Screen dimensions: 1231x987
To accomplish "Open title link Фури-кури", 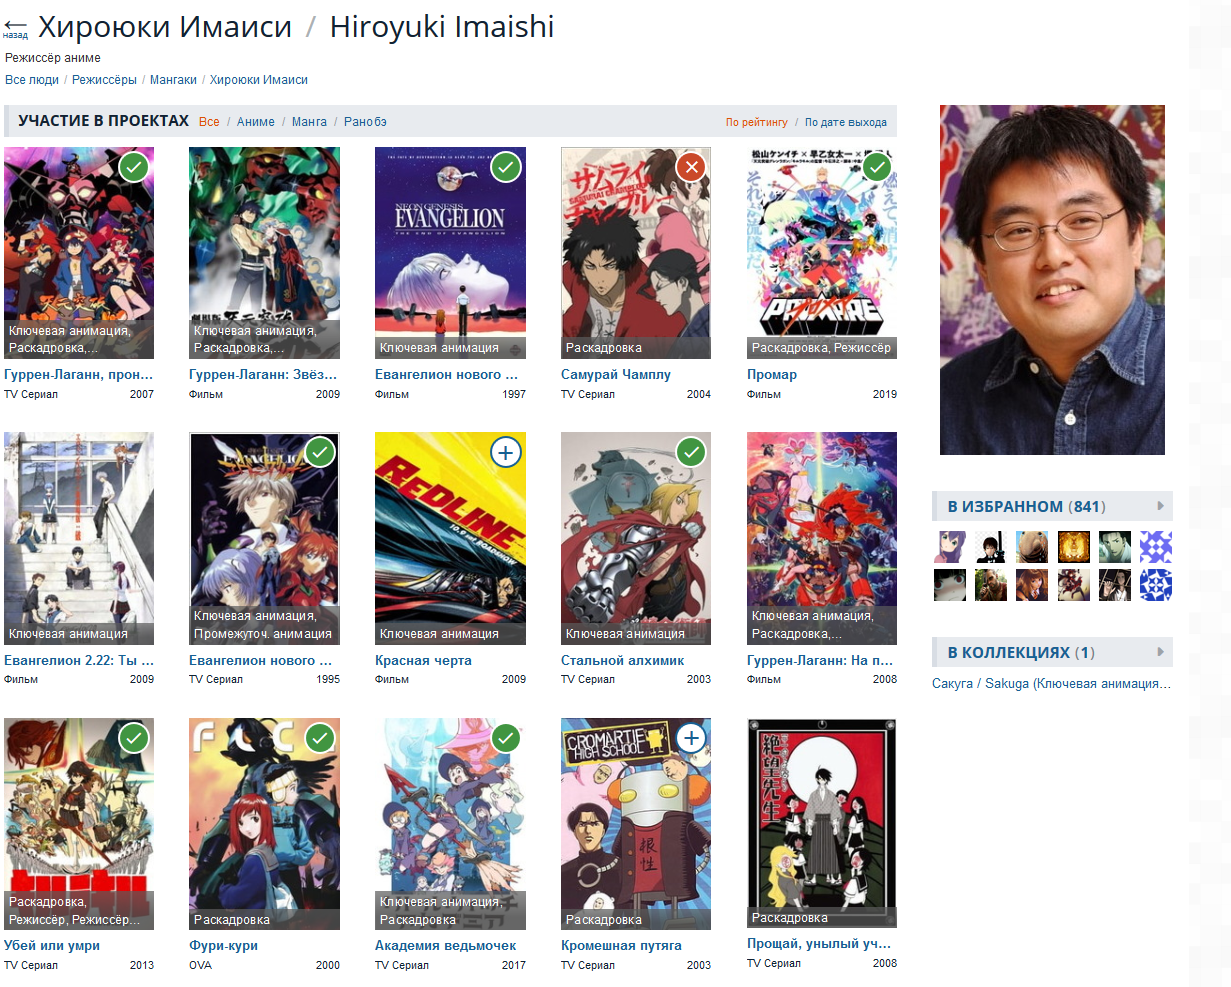I will point(223,945).
